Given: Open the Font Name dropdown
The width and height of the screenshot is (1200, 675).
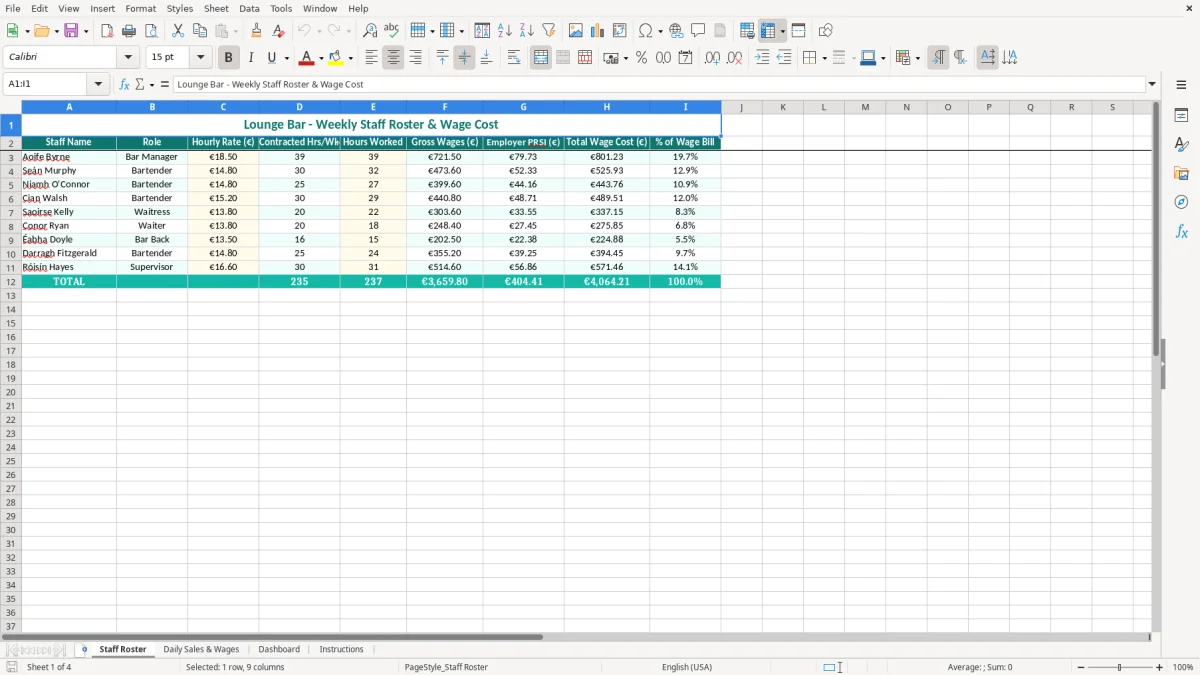Looking at the screenshot, I should coord(127,58).
